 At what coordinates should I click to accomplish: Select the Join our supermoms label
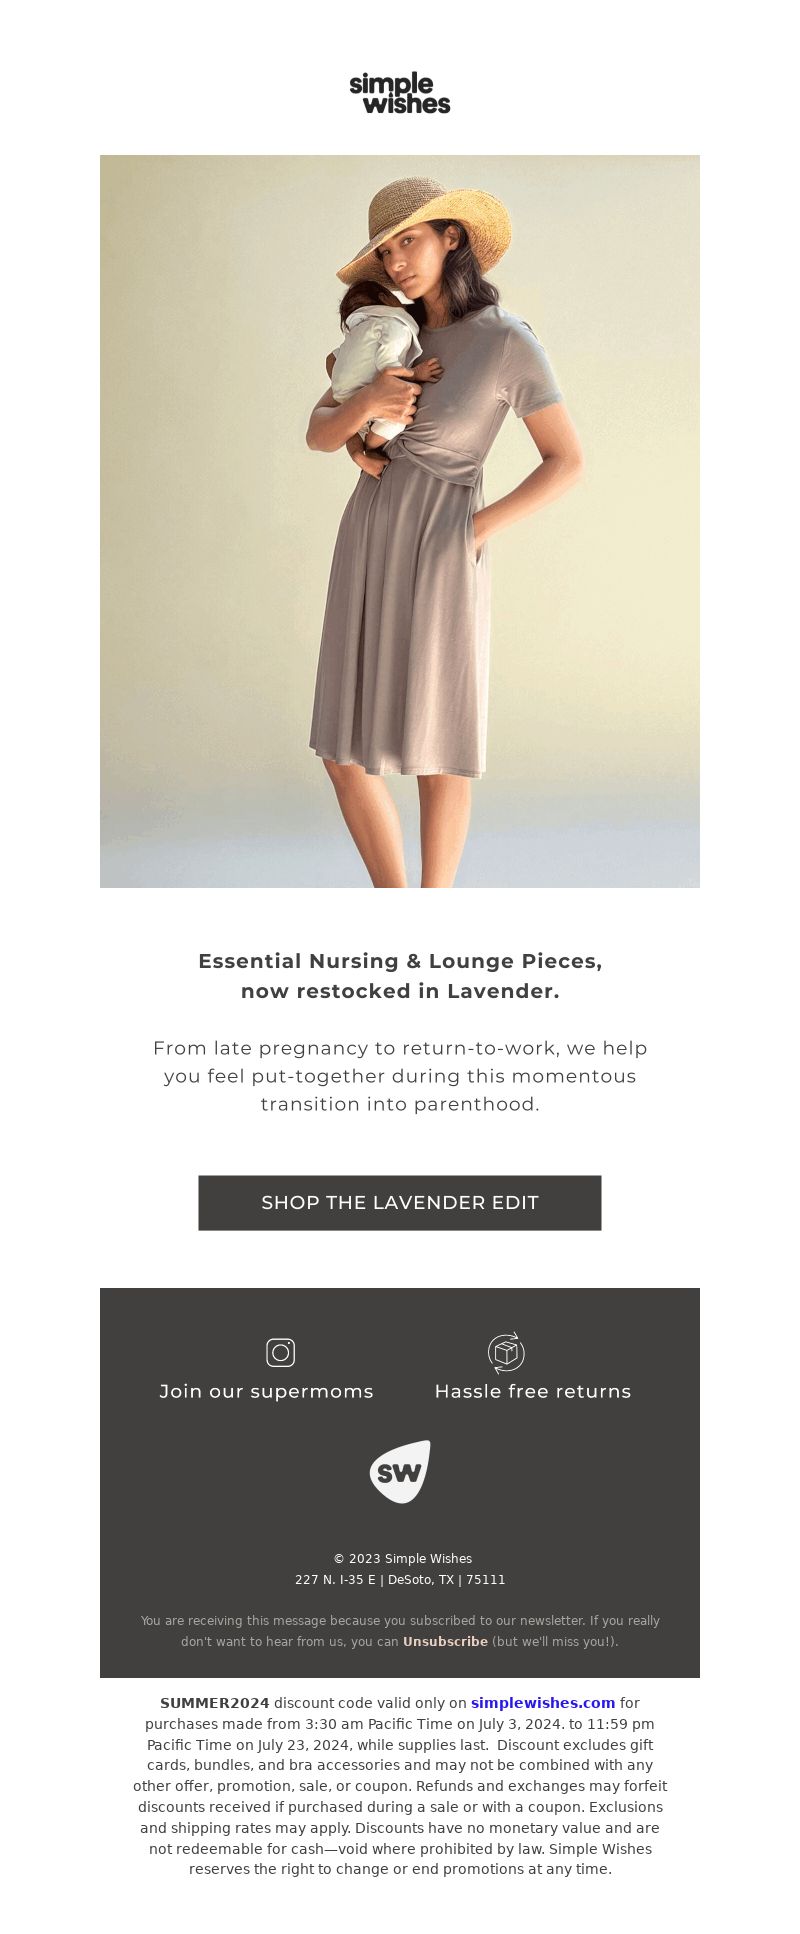(267, 1391)
